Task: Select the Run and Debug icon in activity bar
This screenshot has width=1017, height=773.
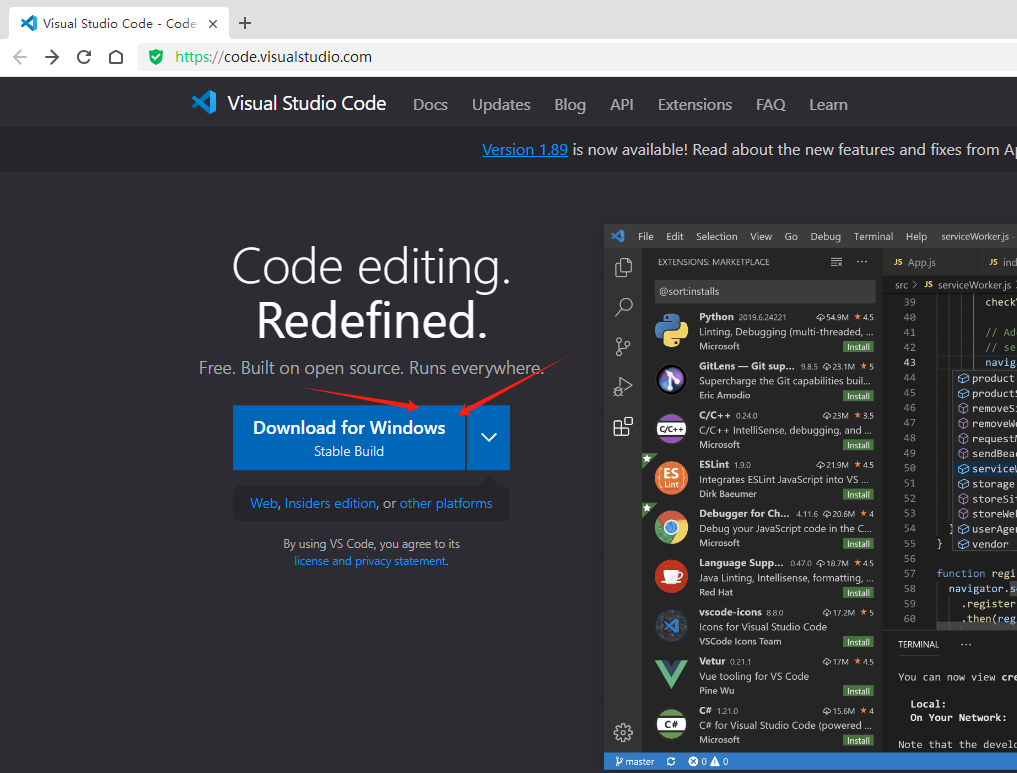Action: pos(623,386)
